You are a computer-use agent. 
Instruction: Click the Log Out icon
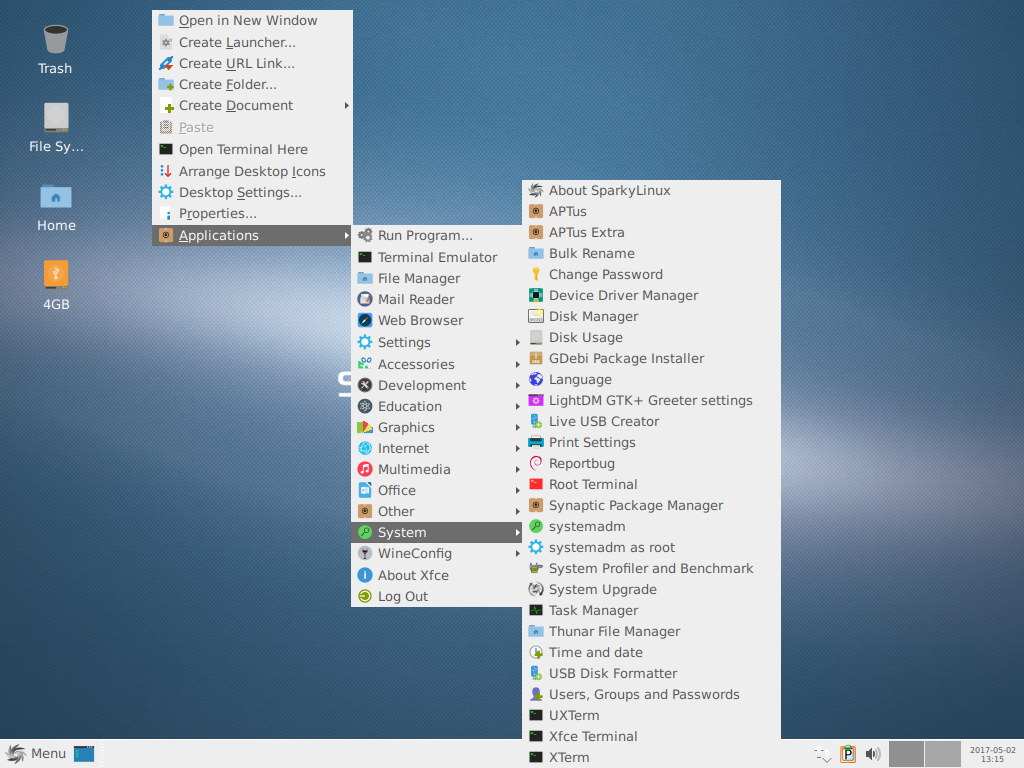click(x=365, y=596)
